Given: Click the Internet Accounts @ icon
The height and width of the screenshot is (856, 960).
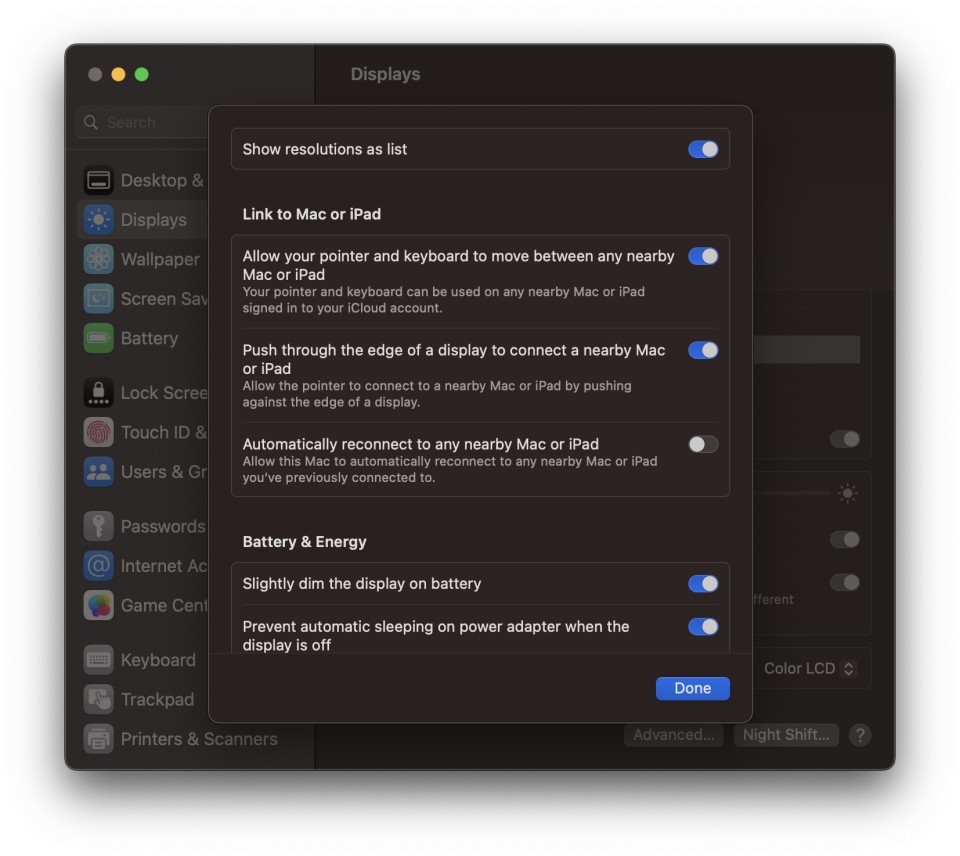Looking at the screenshot, I should pos(98,566).
